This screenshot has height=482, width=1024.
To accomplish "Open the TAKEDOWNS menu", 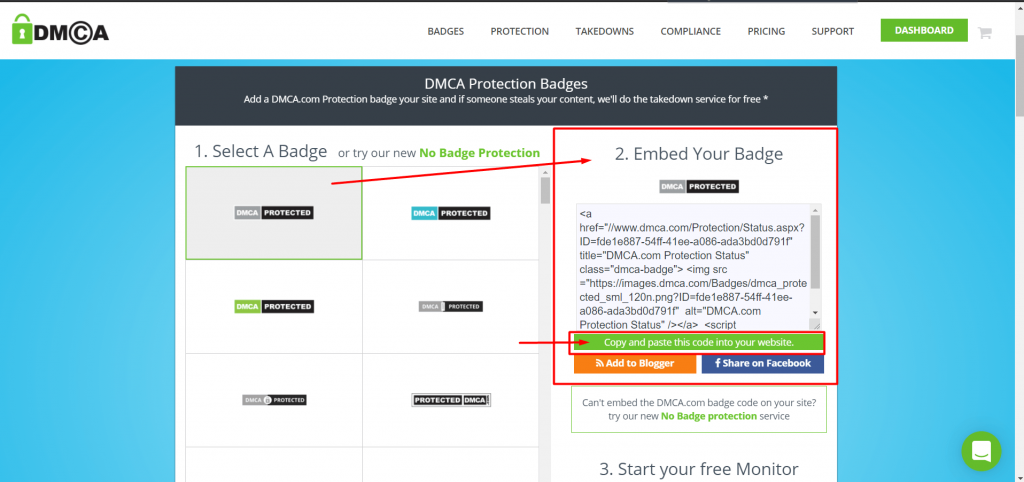I will coord(605,31).
